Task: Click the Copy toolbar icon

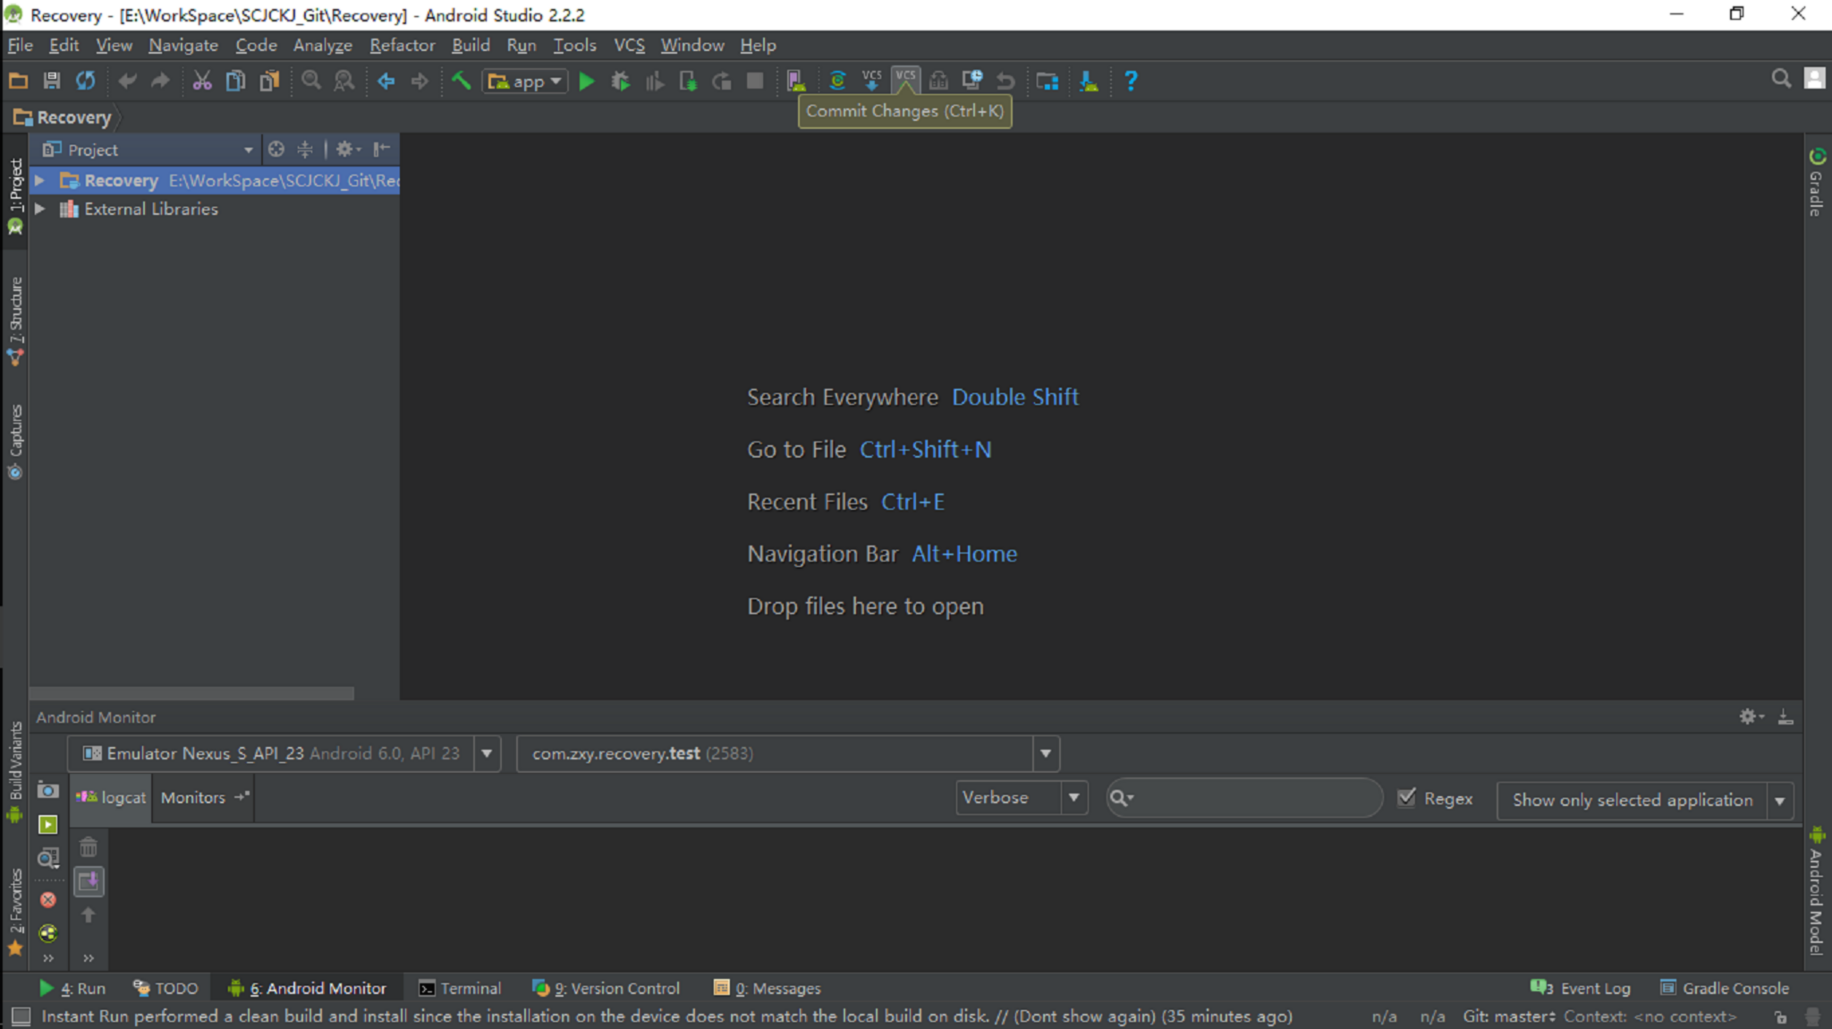Action: 235,81
